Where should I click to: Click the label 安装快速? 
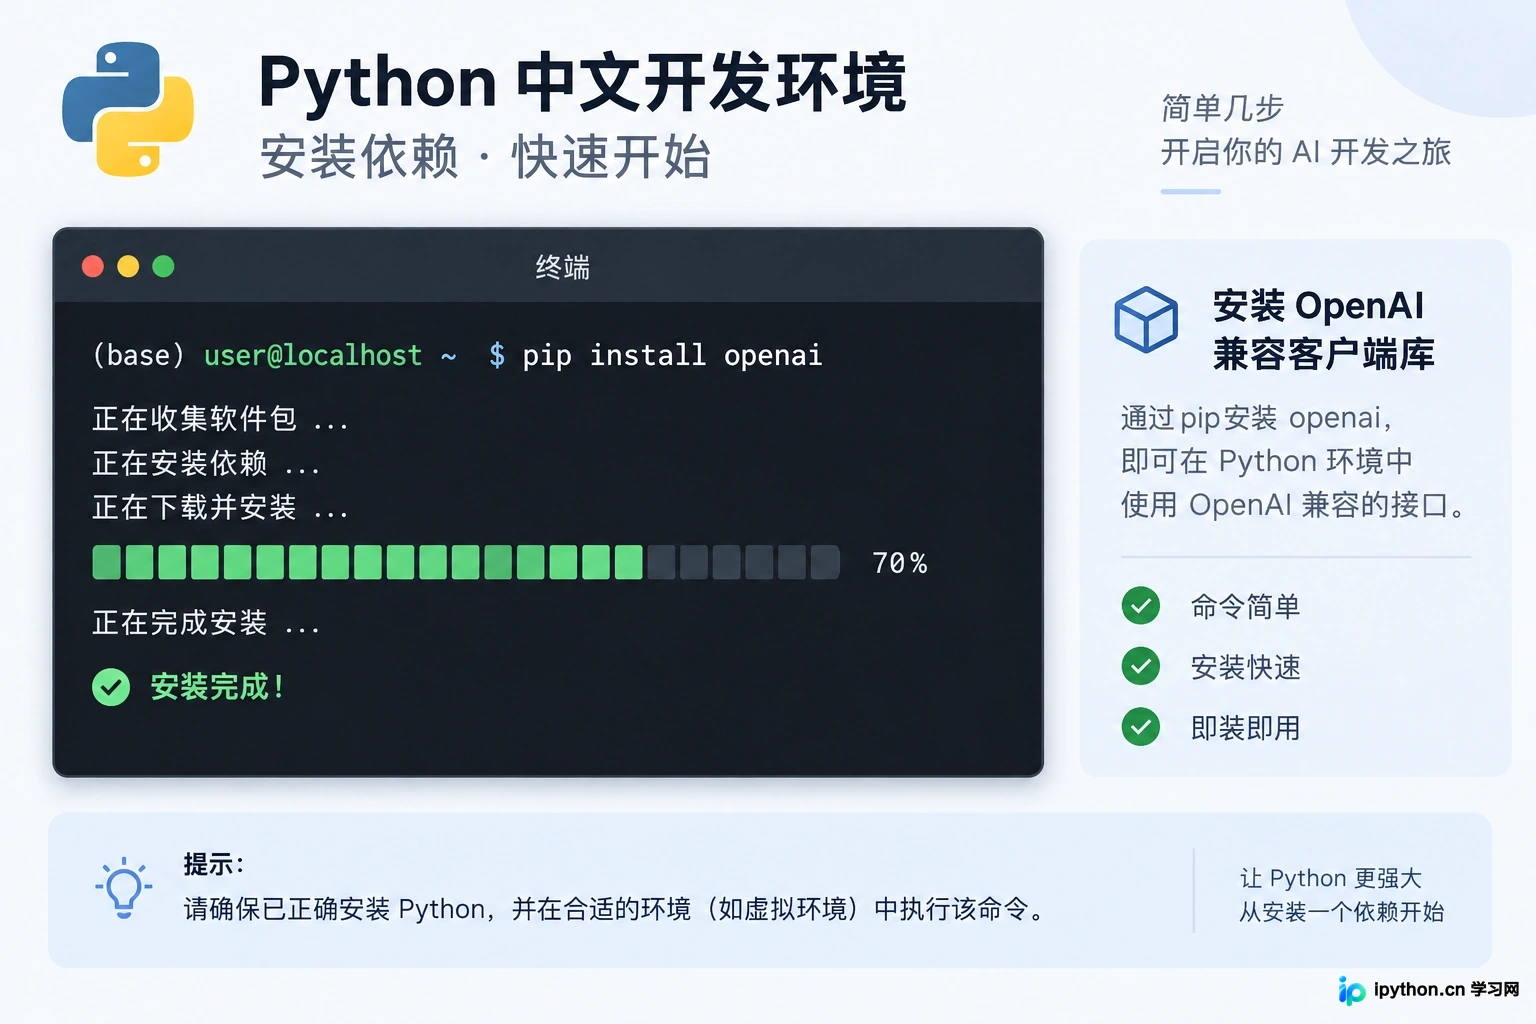[1245, 667]
